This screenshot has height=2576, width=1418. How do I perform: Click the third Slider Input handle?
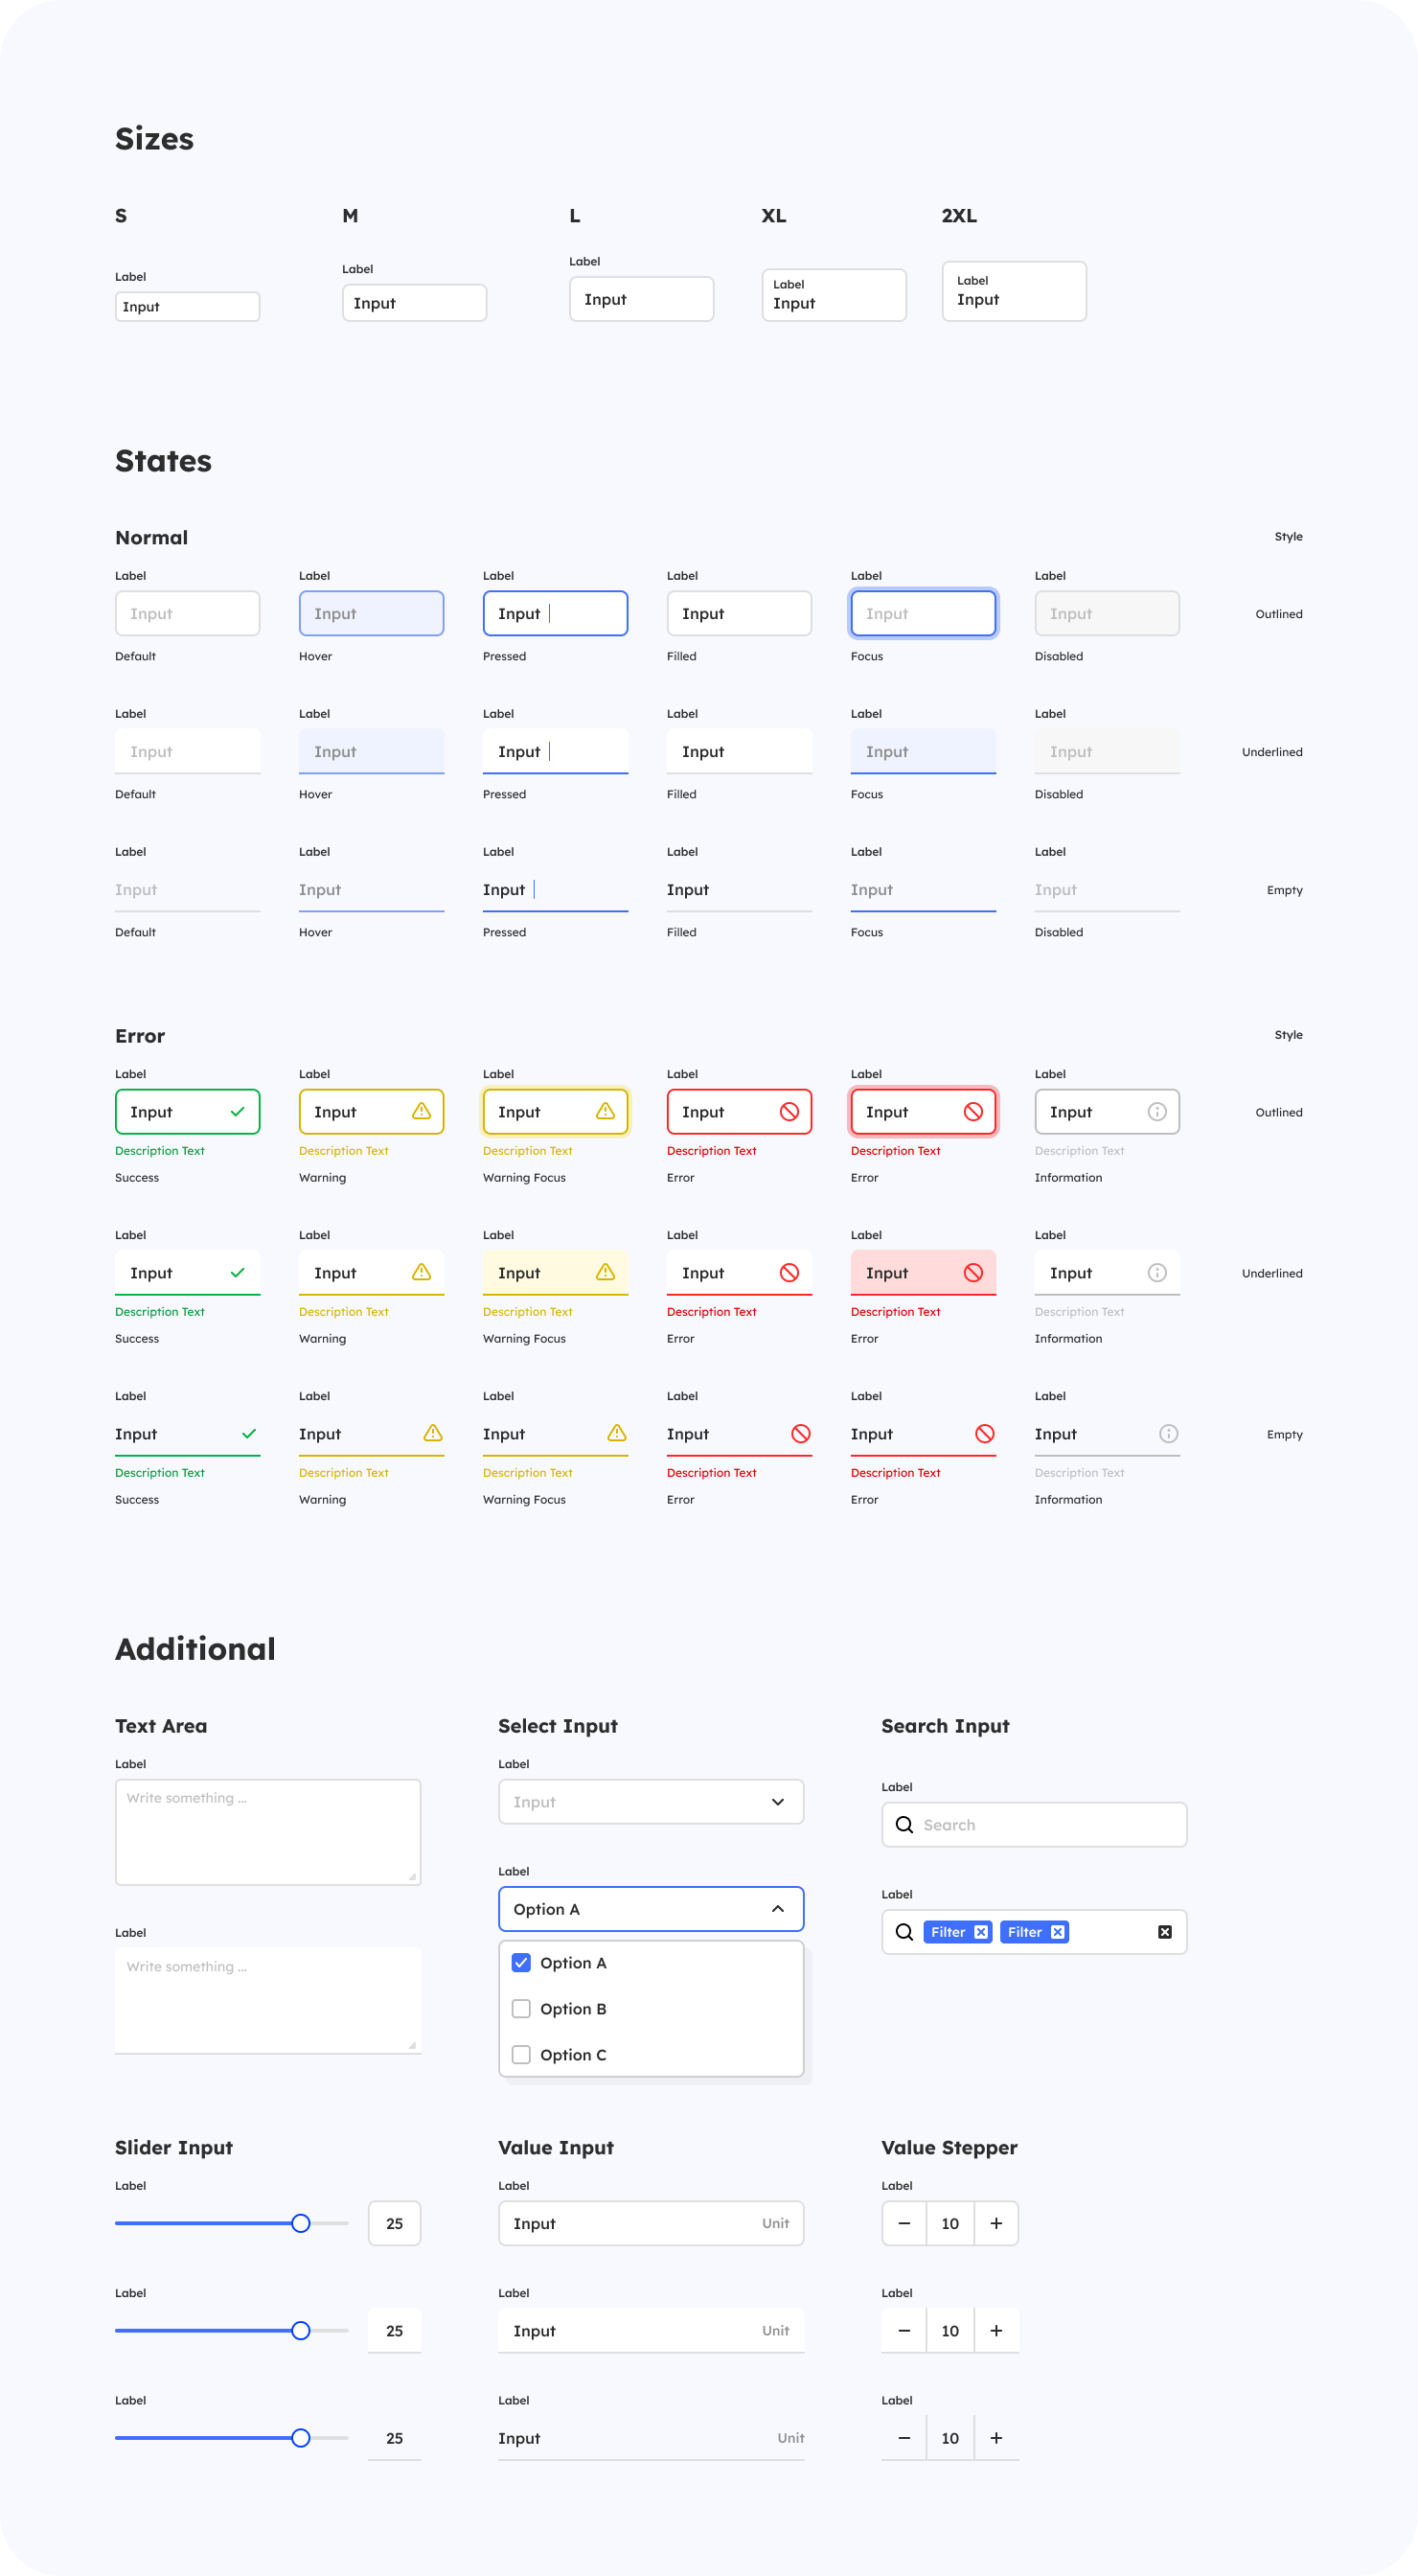coord(301,2438)
